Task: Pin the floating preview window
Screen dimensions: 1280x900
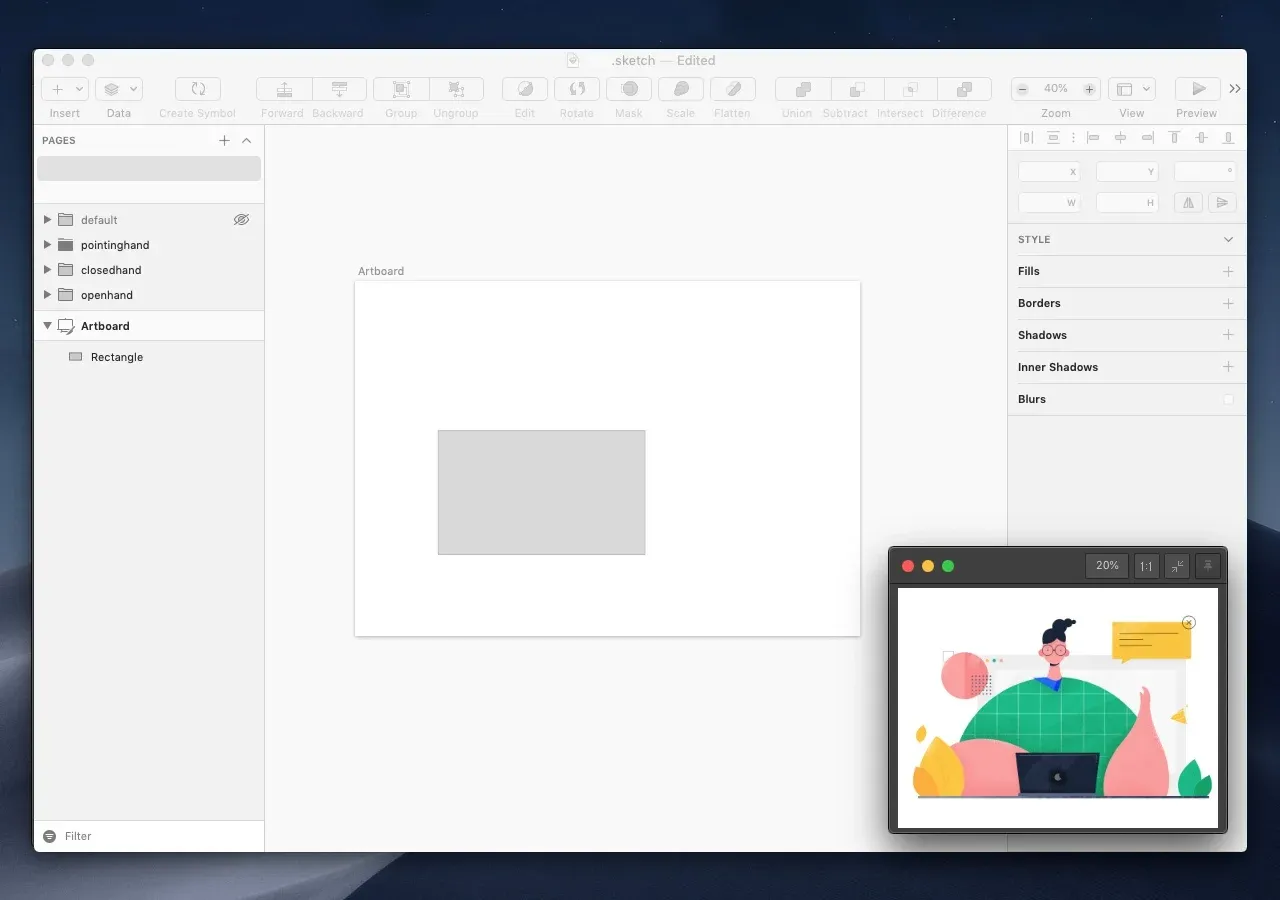Action: click(x=1208, y=566)
